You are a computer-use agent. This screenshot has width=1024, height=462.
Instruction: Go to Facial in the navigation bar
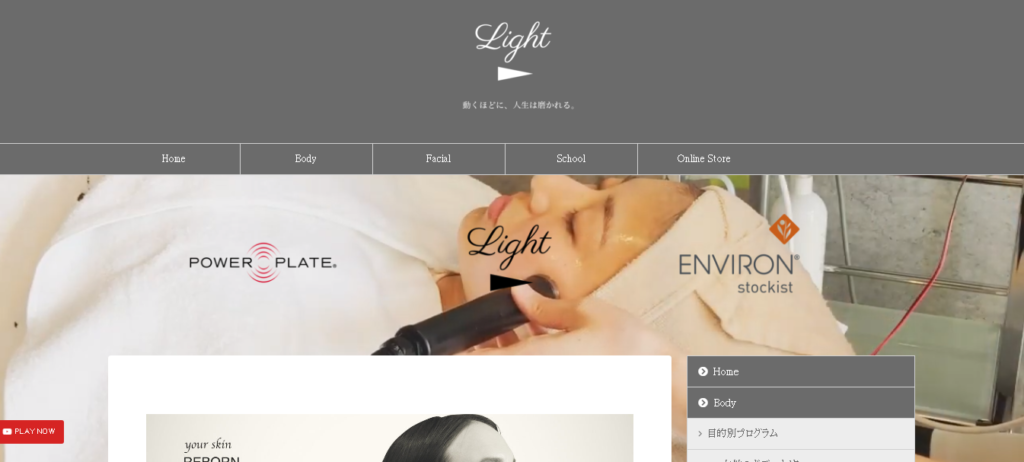(438, 159)
